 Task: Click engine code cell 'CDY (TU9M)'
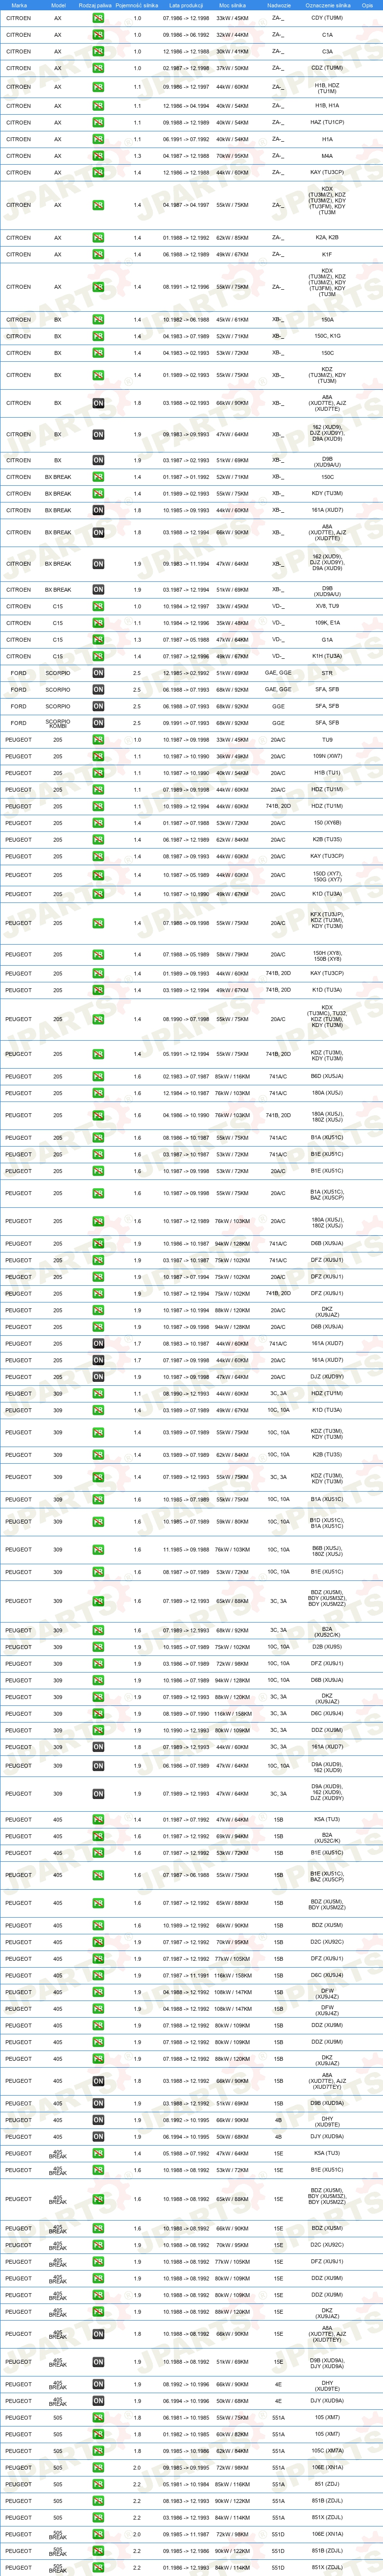(327, 18)
